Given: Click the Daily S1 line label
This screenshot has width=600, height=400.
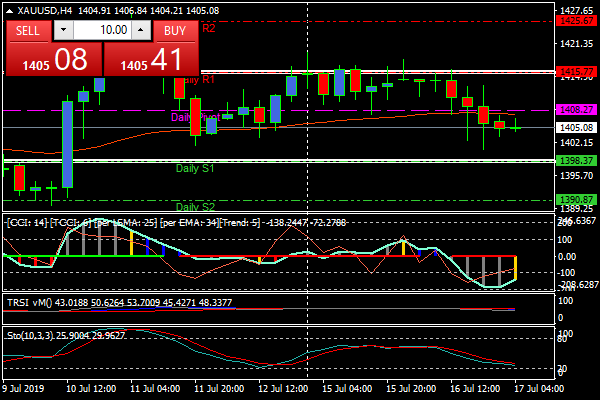Looking at the screenshot, I should point(195,169).
